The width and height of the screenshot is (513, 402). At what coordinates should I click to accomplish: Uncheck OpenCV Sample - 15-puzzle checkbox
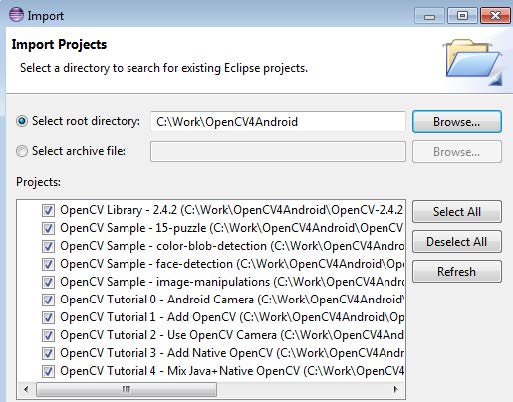click(48, 229)
